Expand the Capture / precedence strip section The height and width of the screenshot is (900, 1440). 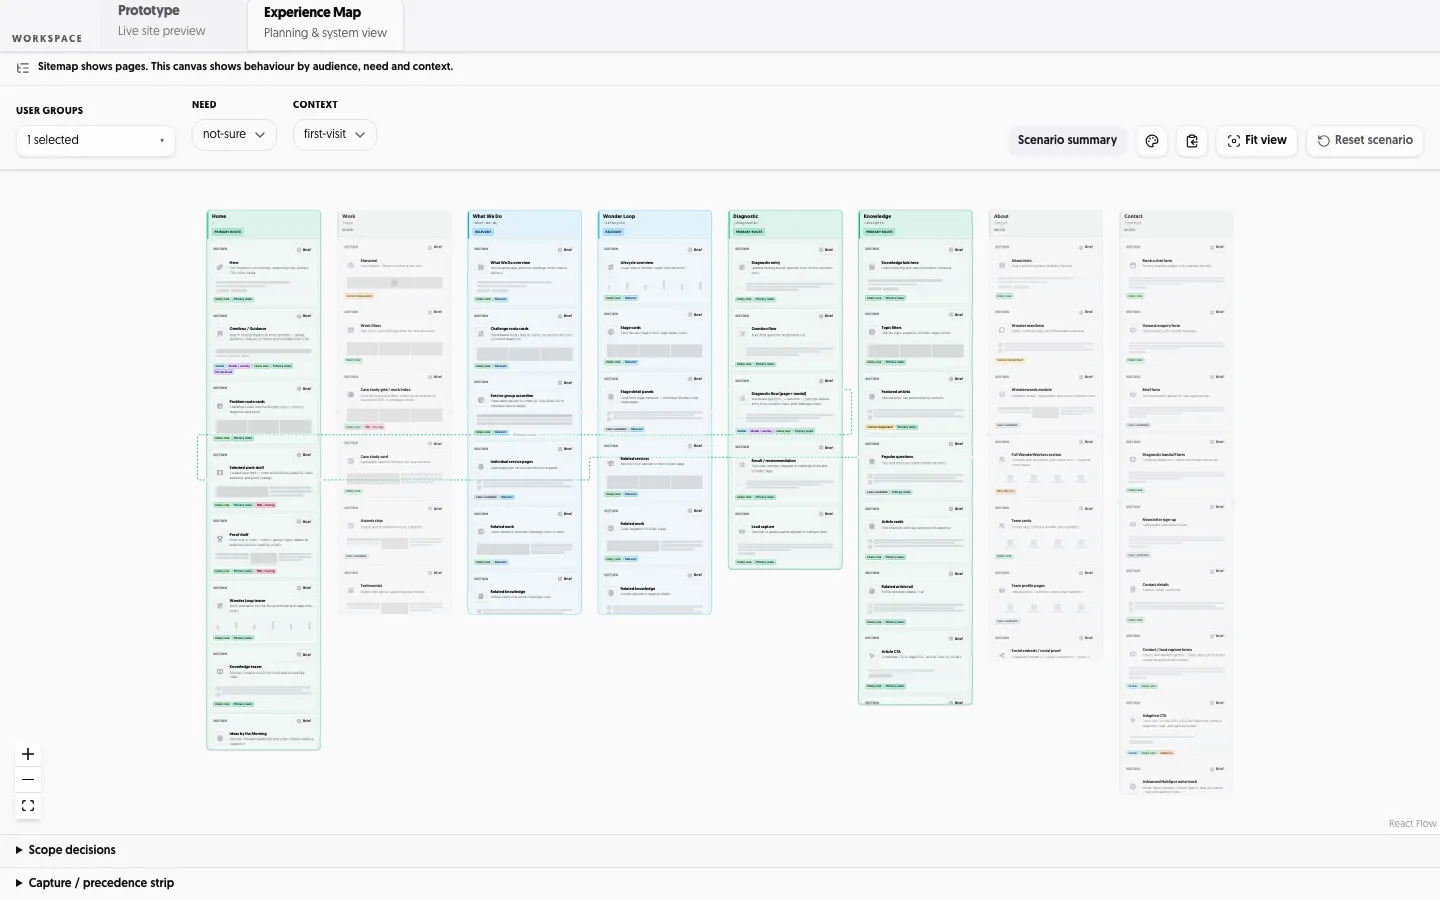(95, 883)
